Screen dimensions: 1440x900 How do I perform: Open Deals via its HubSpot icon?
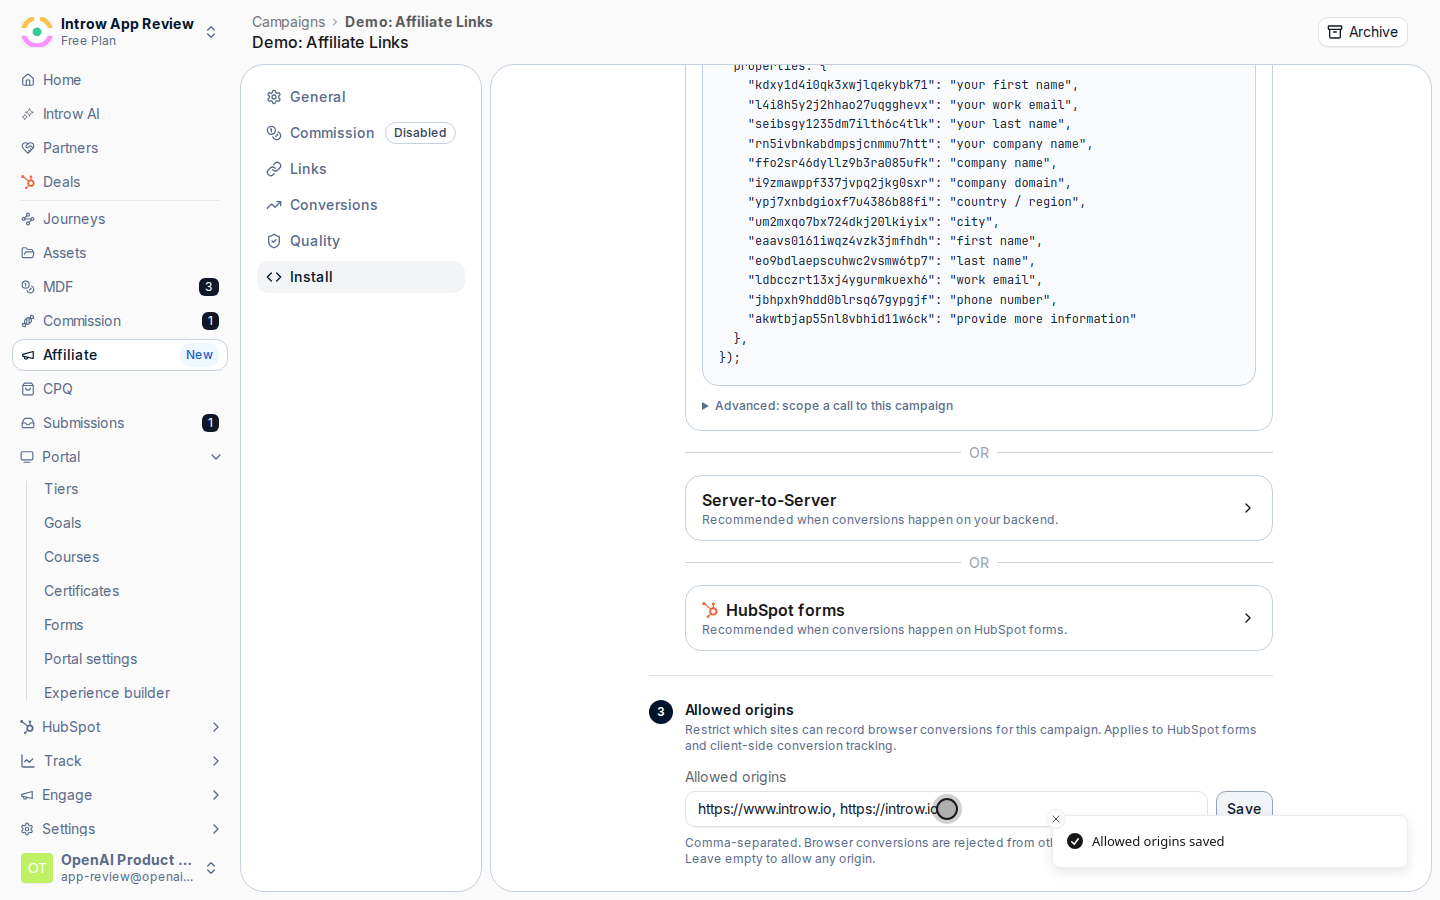[28, 182]
